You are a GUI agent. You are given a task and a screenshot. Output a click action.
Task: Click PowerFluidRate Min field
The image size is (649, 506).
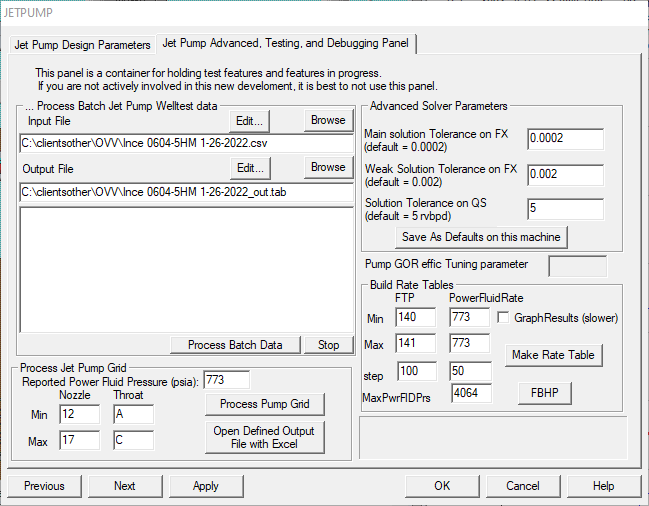pos(469,317)
